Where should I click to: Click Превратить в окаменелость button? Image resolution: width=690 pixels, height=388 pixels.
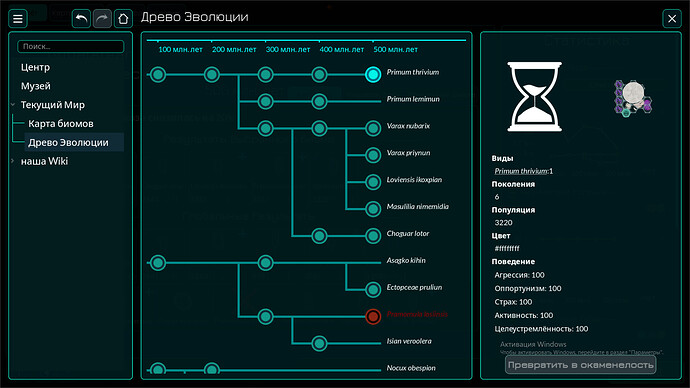[x=580, y=365]
